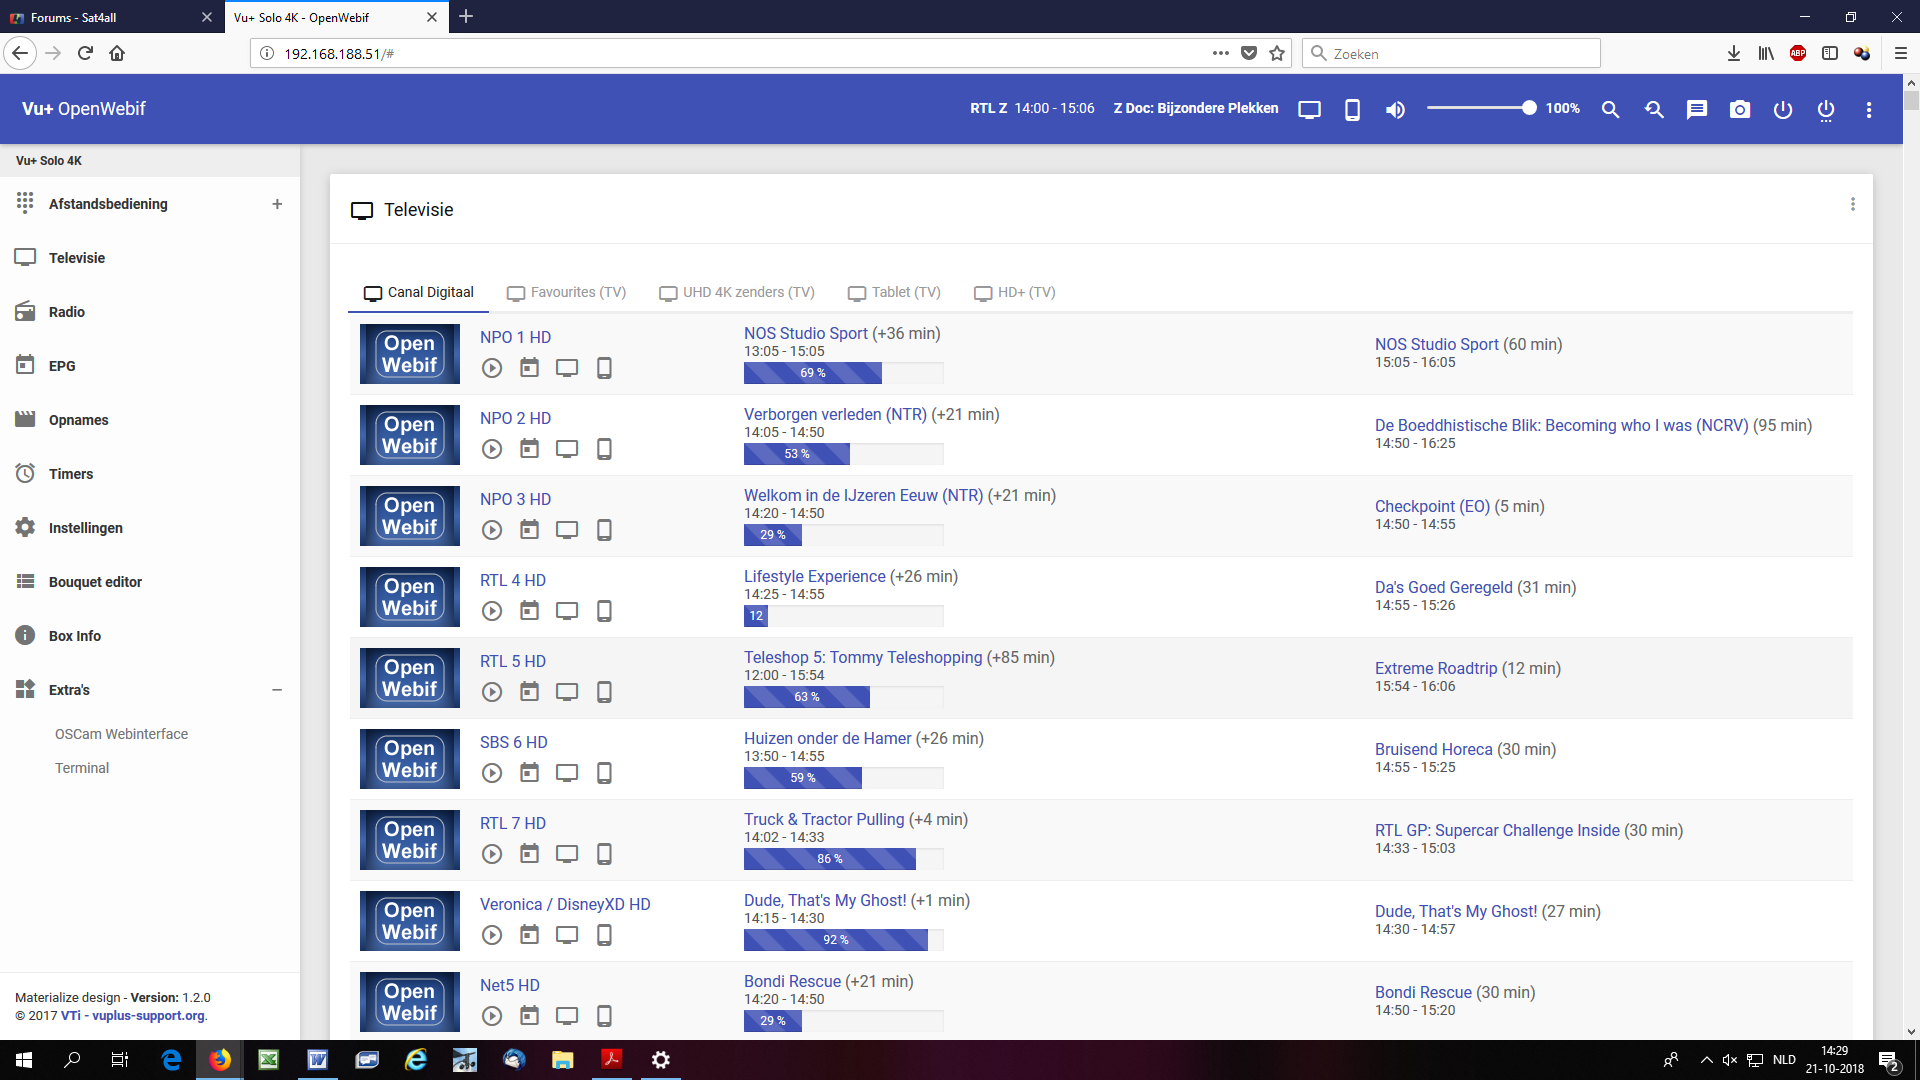1920x1080 pixels.
Task: Click the screenshot camera icon in header
Action: click(x=1740, y=110)
